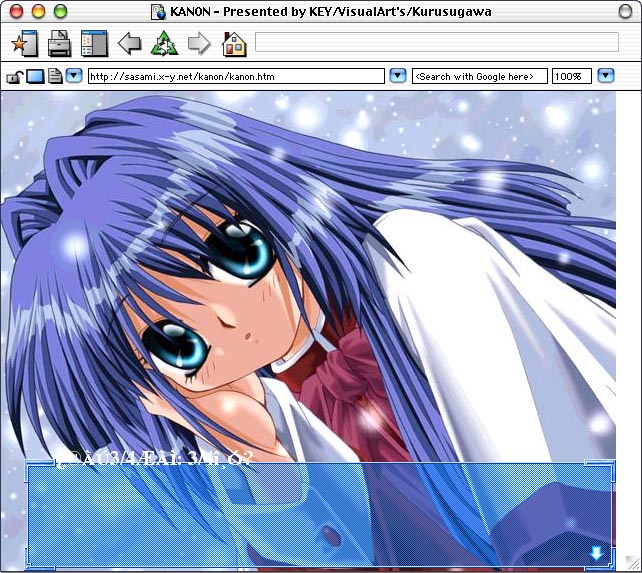The height and width of the screenshot is (573, 642).
Task: Click the document page mode icon
Action: coord(55,76)
